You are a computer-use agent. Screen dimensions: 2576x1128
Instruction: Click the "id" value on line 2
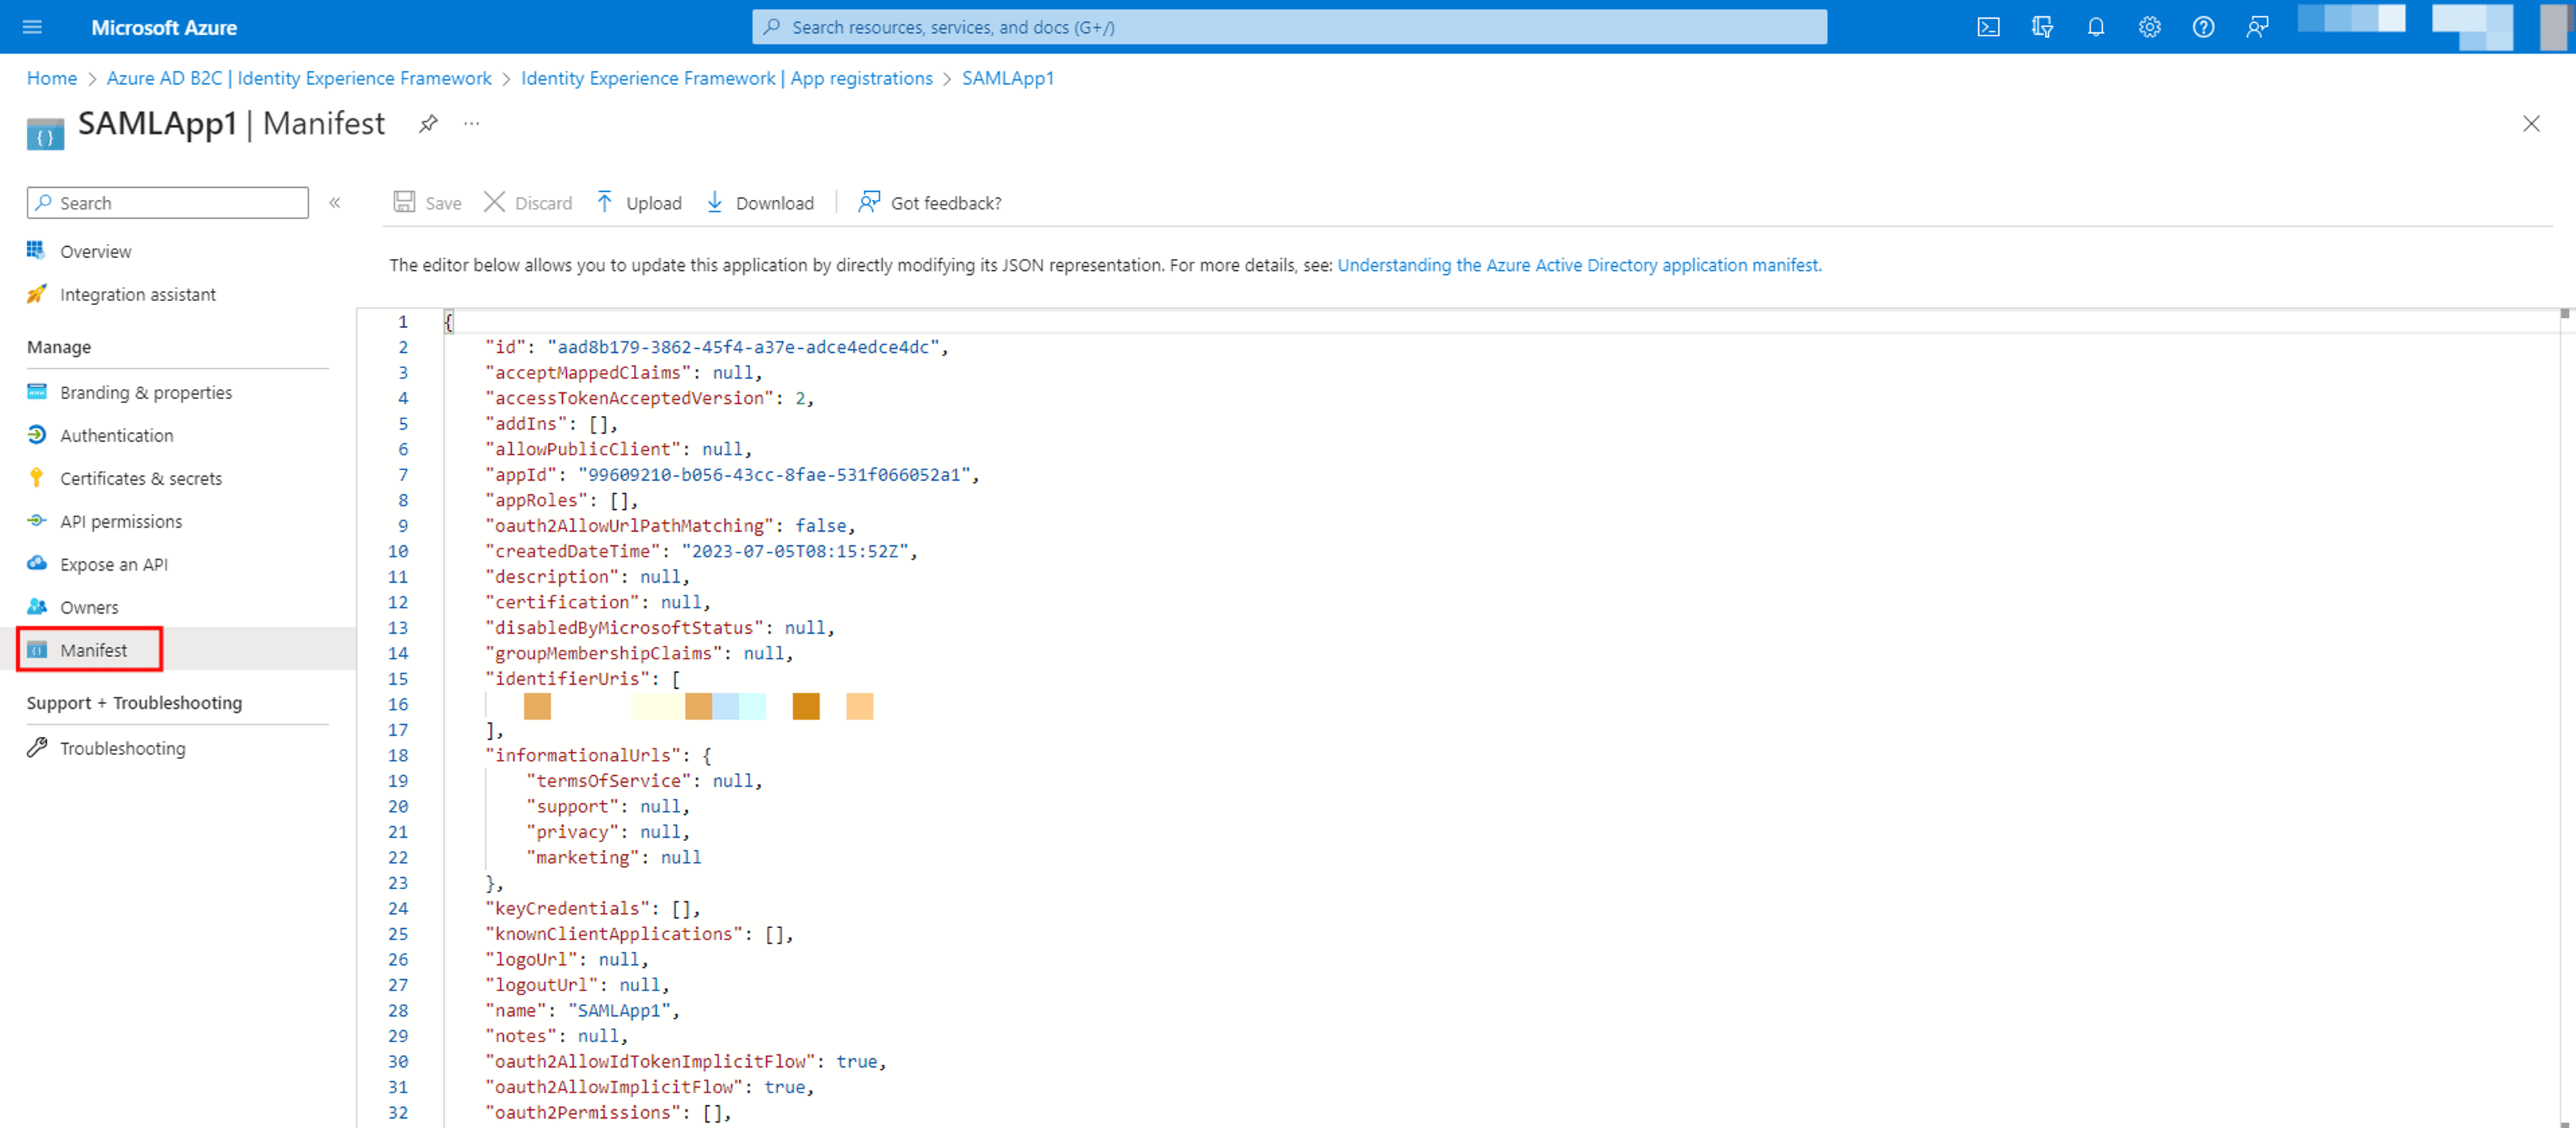pos(743,347)
